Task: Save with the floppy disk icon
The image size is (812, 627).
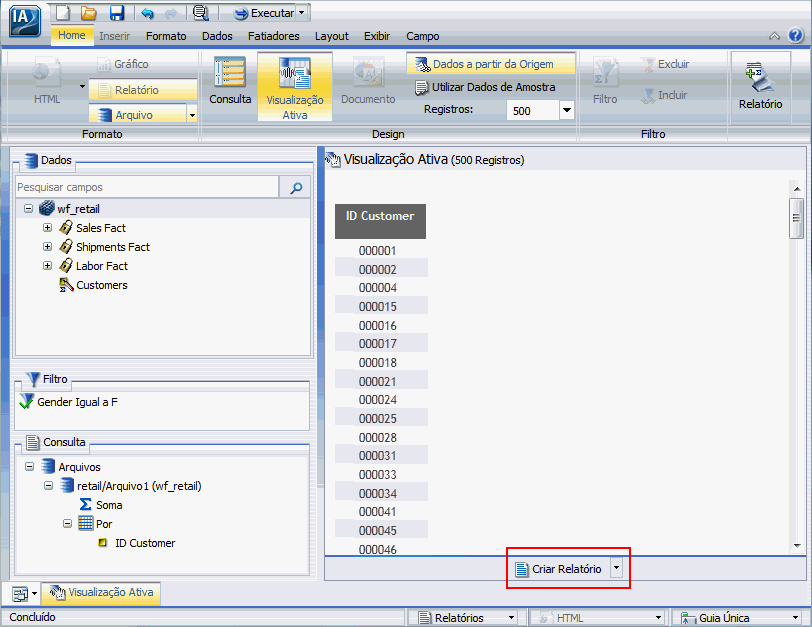Action: tap(118, 12)
